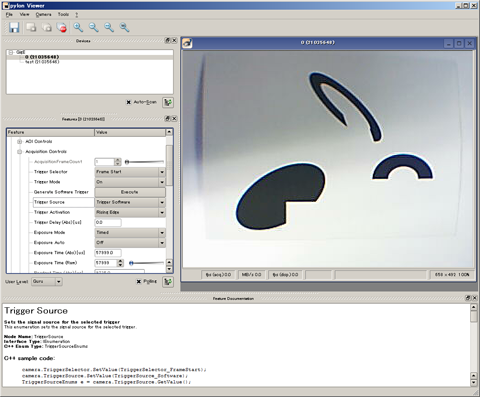Image resolution: width=480 pixels, height=397 pixels.
Task: Click the single grab toolbar icon
Action: click(31, 27)
